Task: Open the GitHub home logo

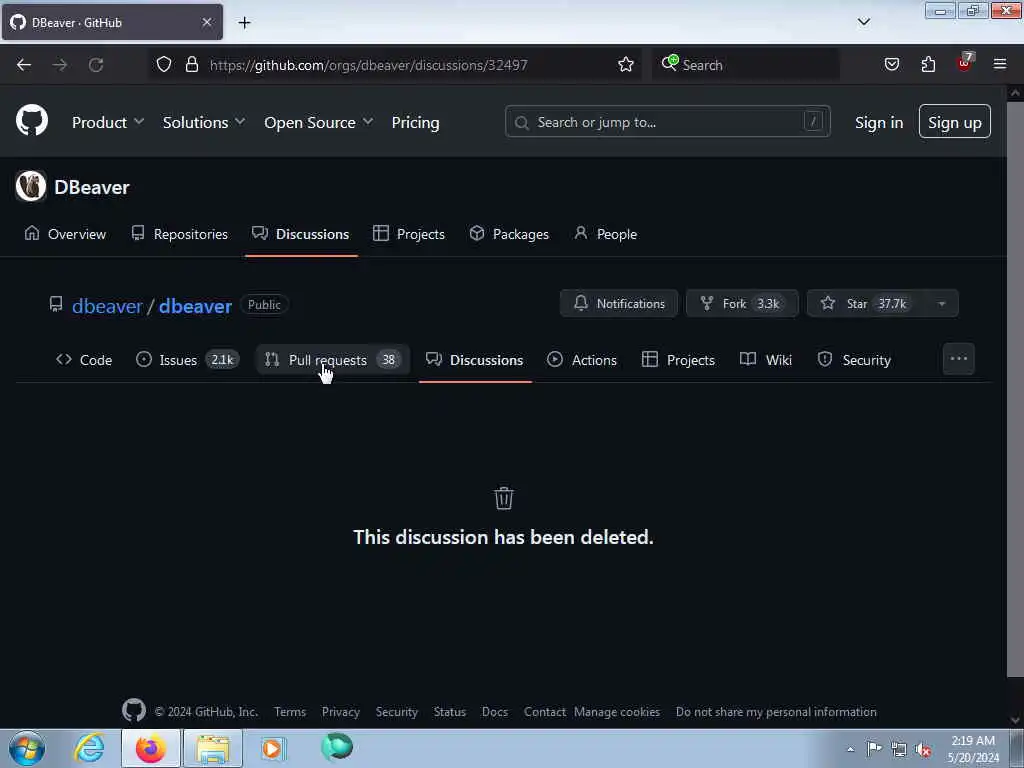Action: coord(31,121)
